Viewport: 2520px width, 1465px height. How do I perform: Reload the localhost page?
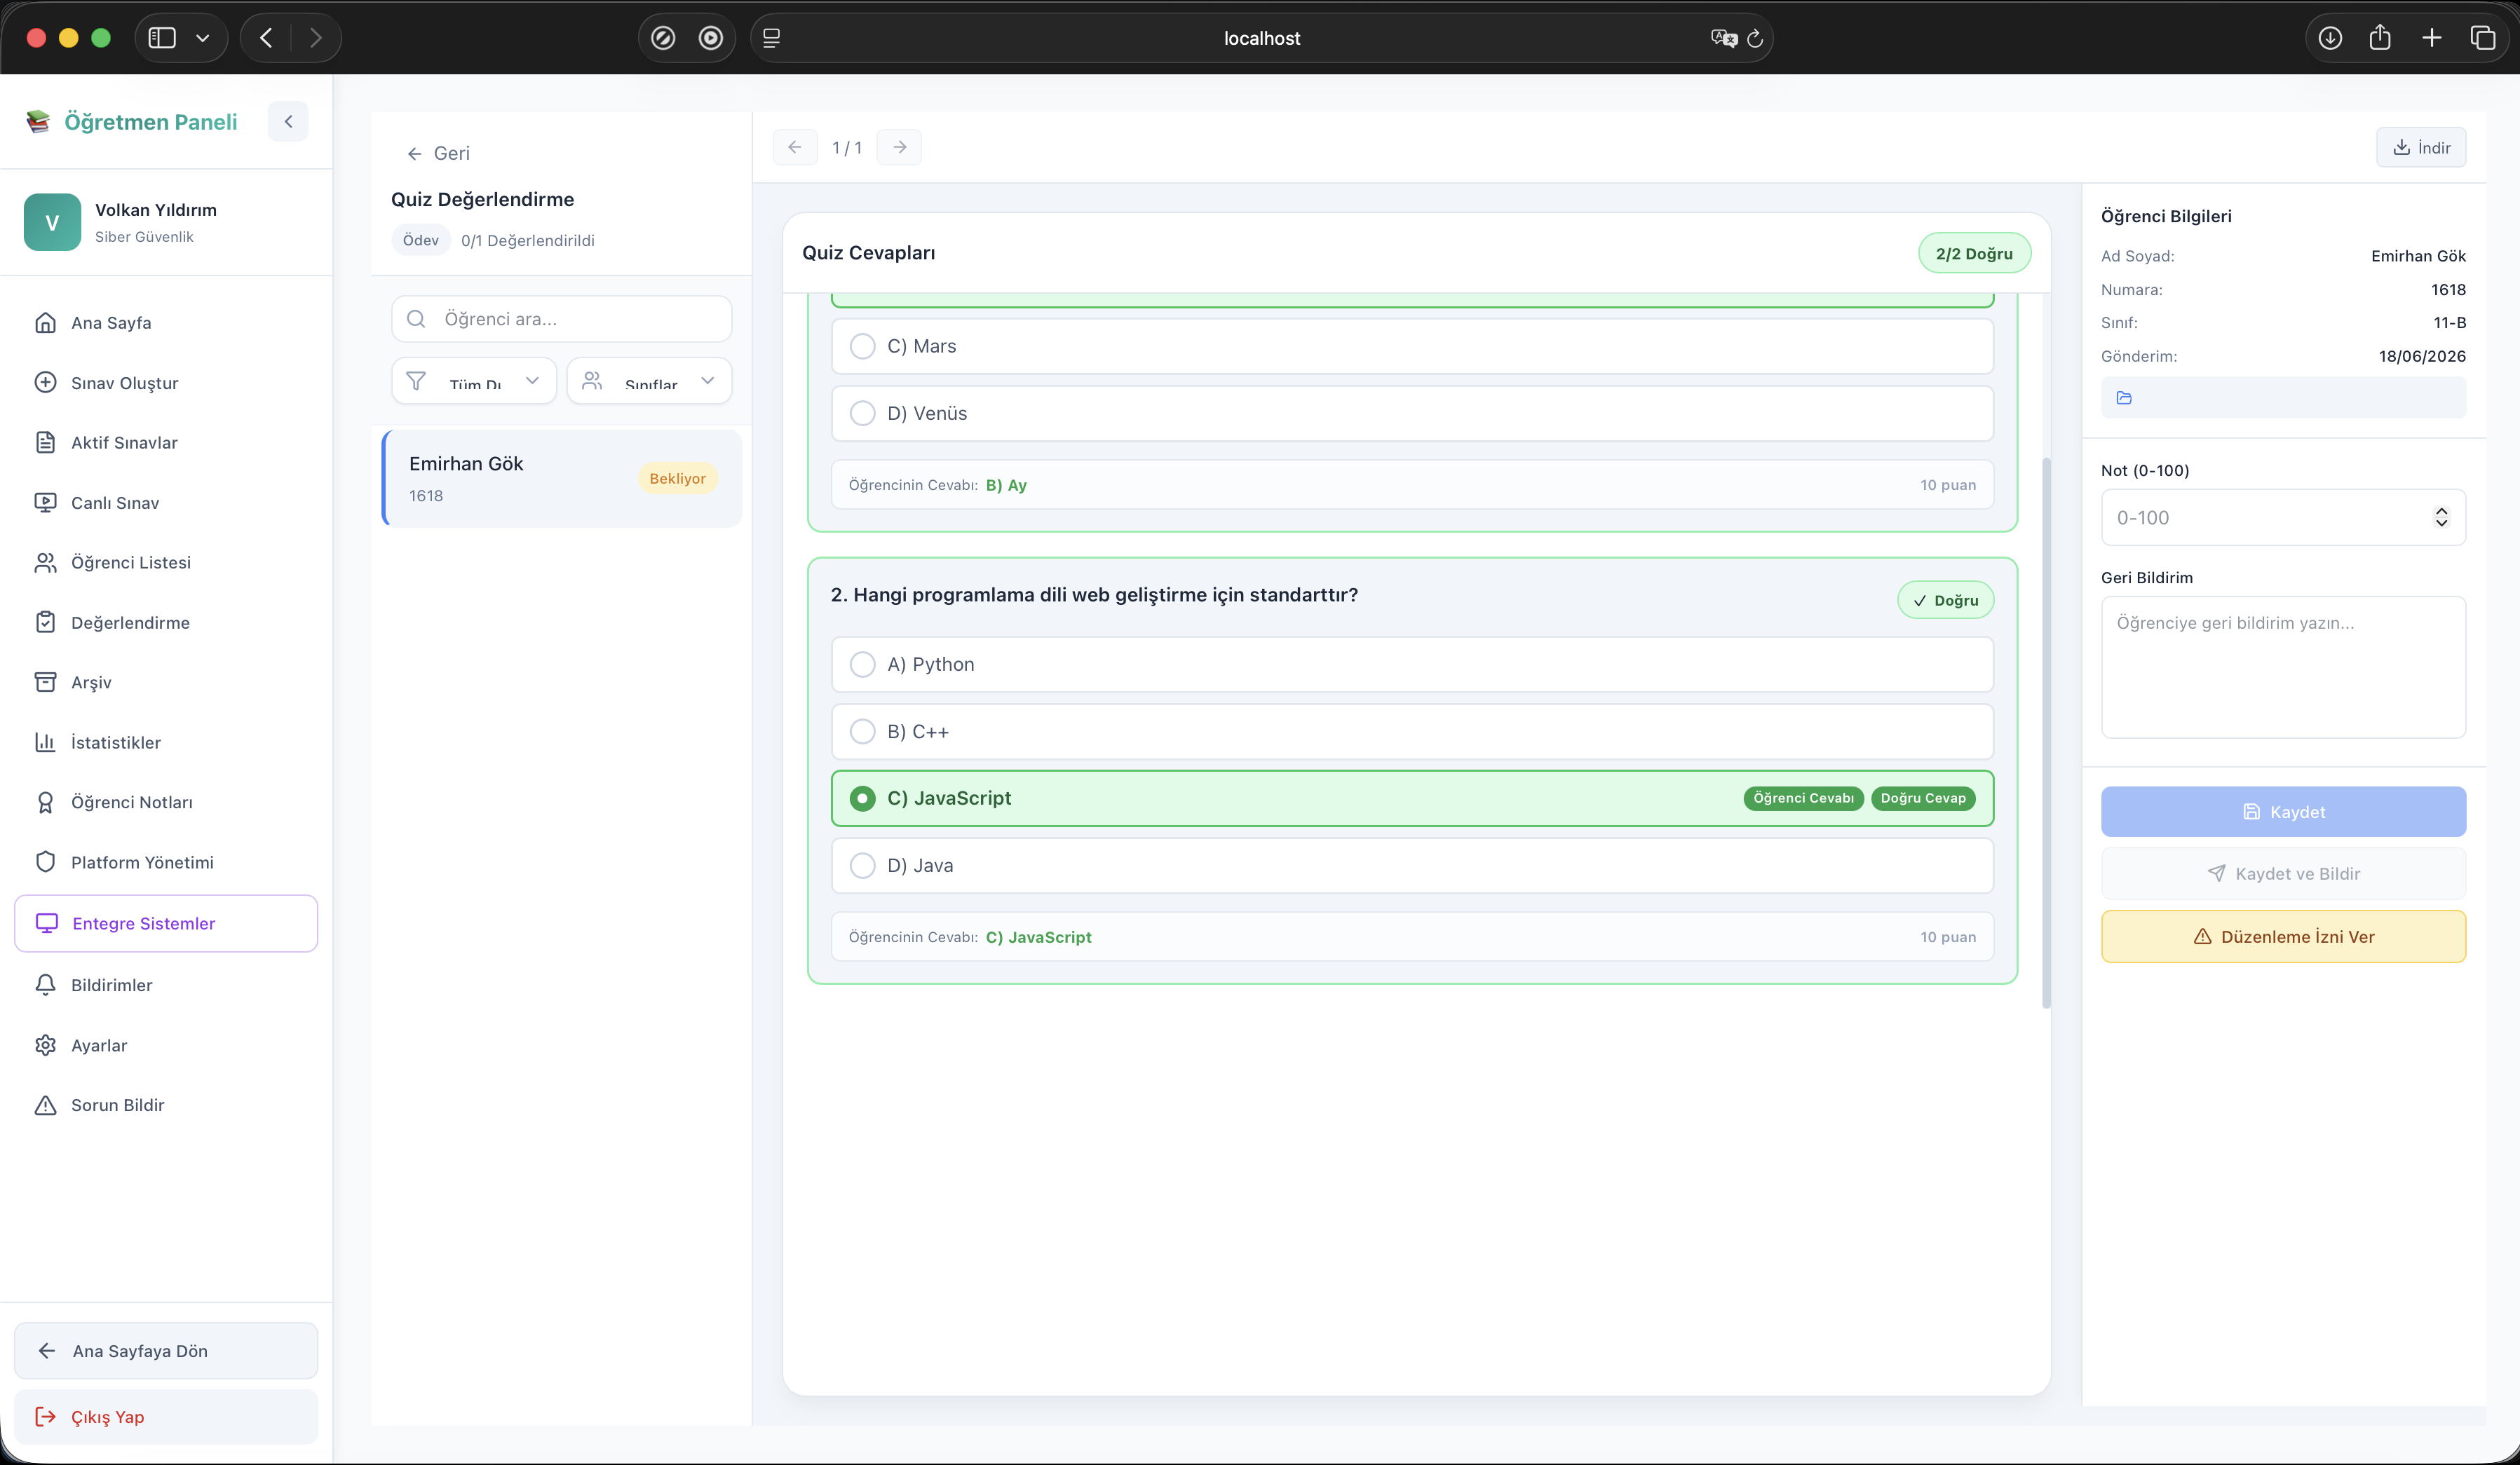1755,38
